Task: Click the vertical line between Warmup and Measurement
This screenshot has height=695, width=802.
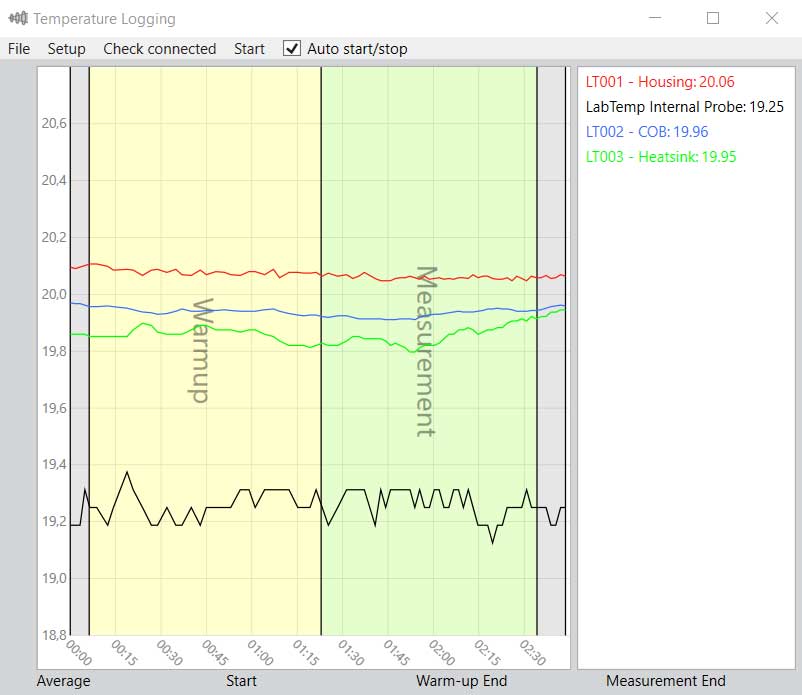Action: tap(321, 351)
